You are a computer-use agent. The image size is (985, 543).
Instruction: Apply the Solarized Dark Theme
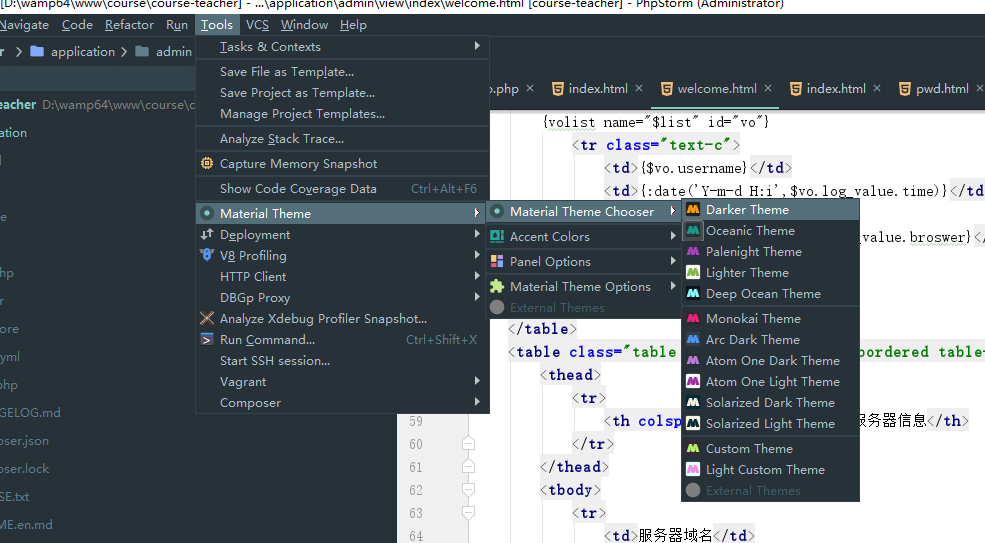pos(770,402)
